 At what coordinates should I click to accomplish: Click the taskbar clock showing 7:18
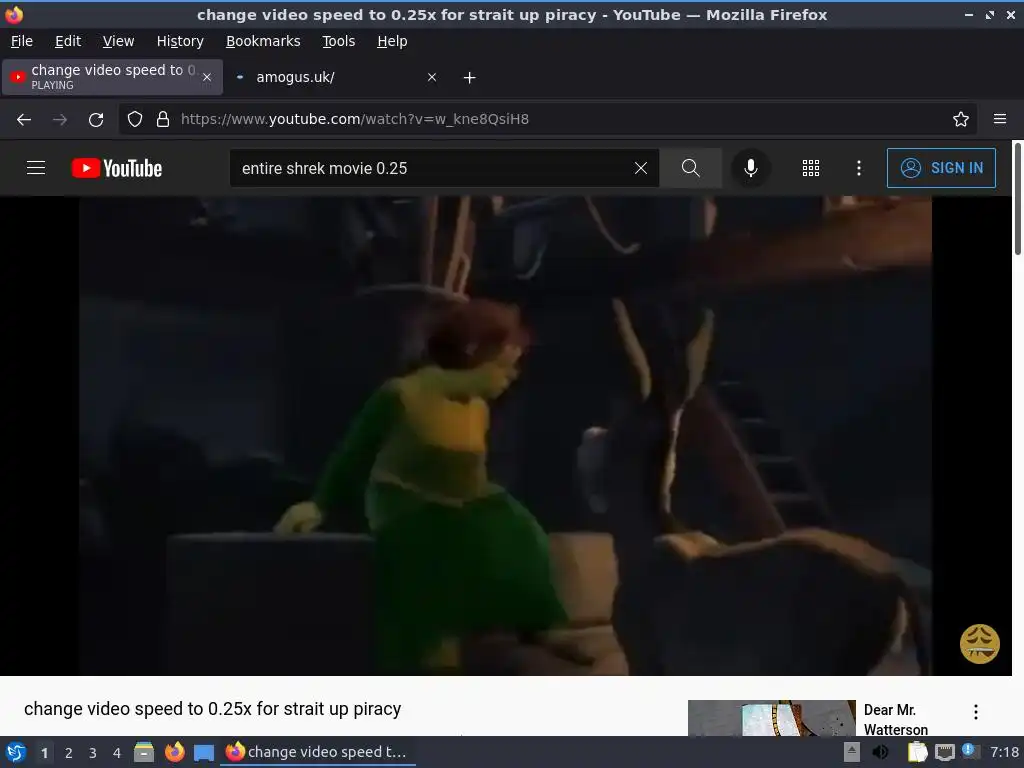tap(1004, 752)
